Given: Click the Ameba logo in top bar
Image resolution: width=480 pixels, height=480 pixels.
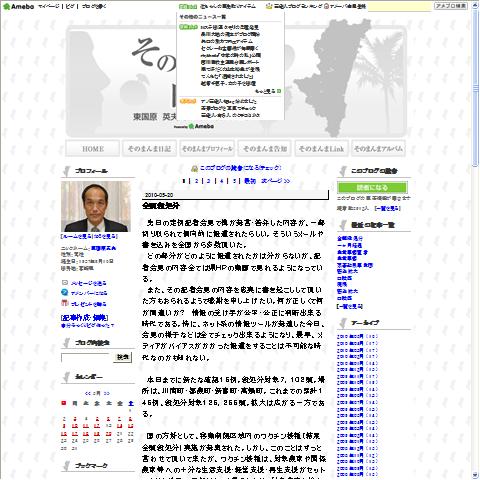Looking at the screenshot, I should (x=18, y=6).
